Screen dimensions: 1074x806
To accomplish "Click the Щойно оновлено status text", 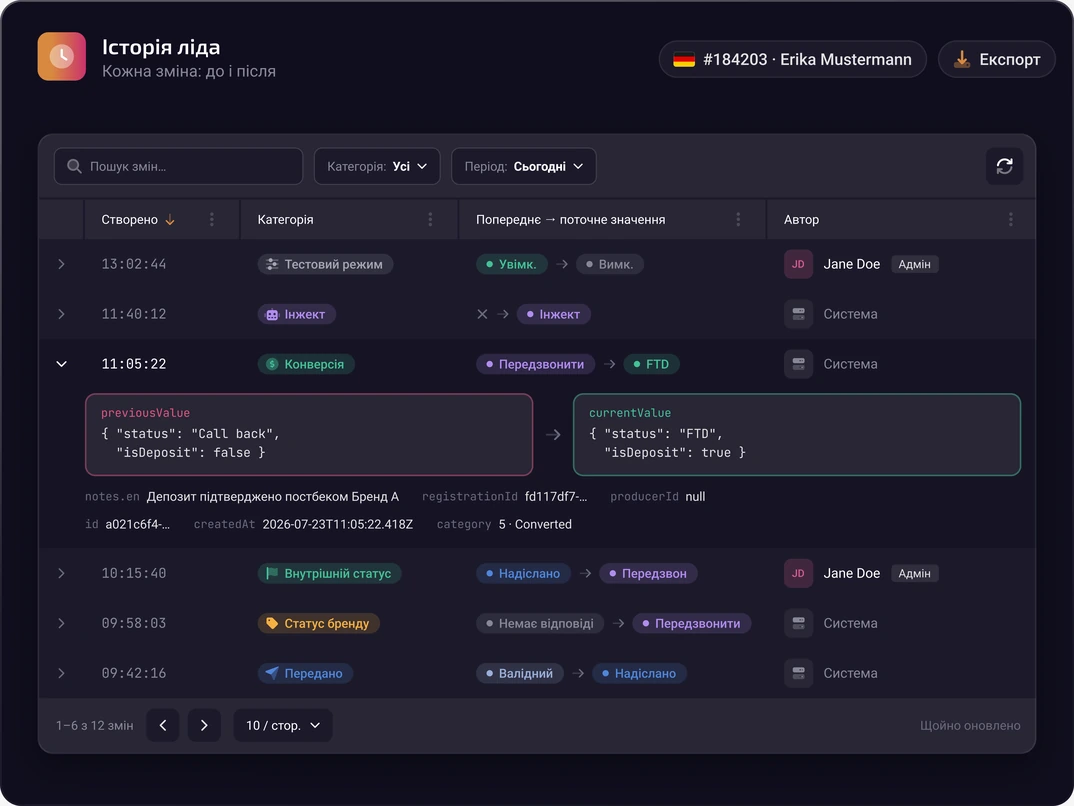I will (x=970, y=725).
